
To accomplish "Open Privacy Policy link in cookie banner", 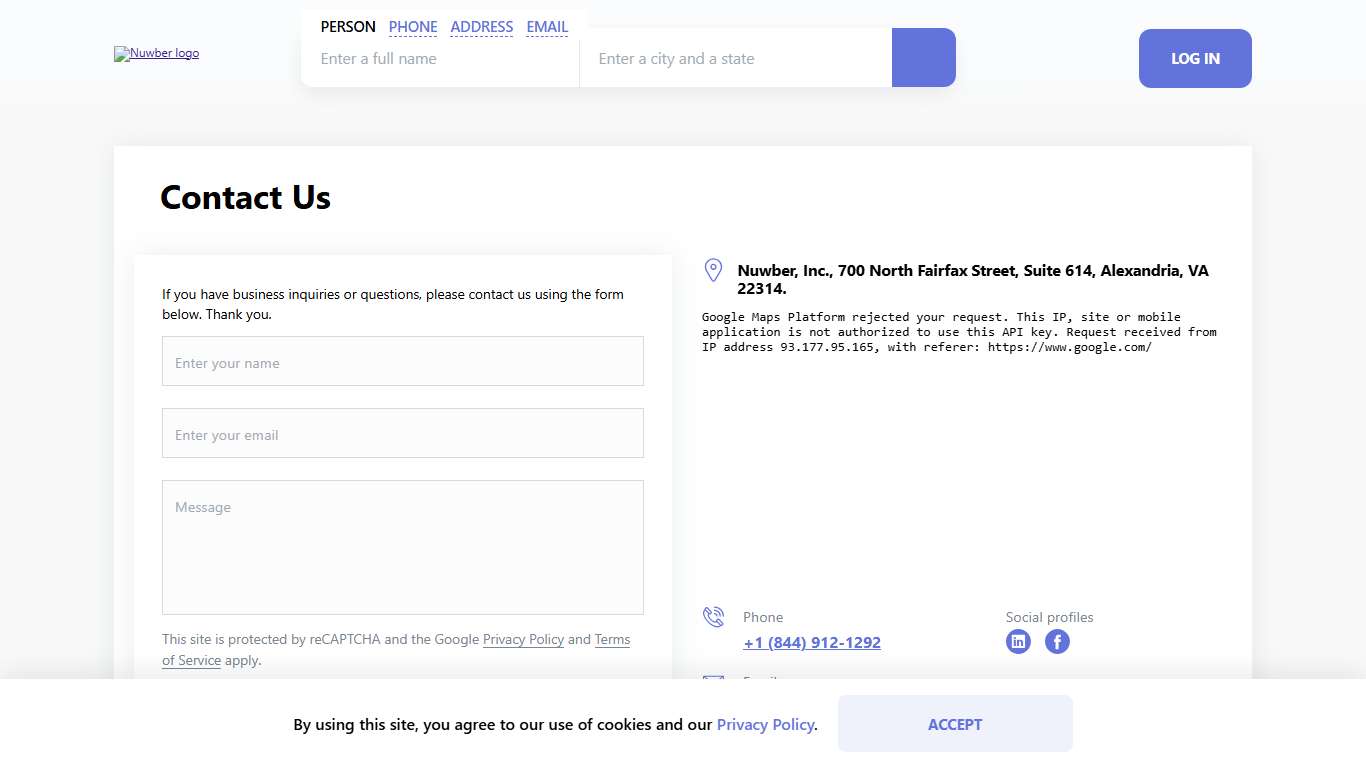I will click(x=765, y=725).
